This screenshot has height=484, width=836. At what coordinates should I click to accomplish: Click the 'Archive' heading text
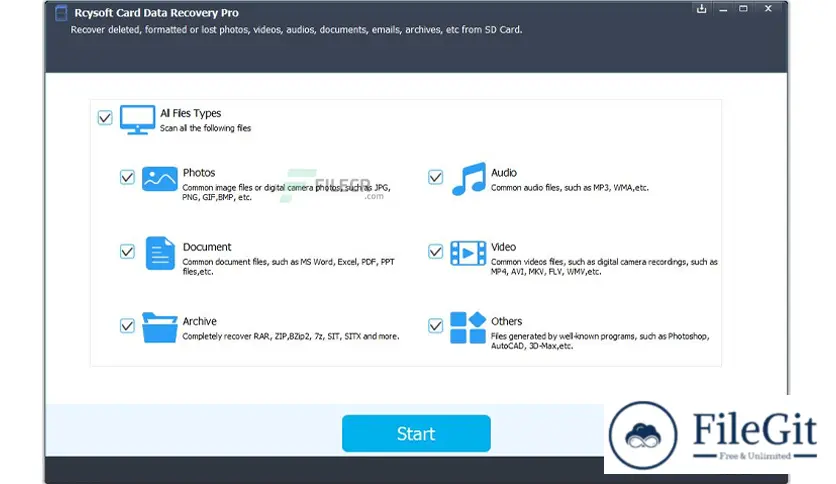[199, 321]
